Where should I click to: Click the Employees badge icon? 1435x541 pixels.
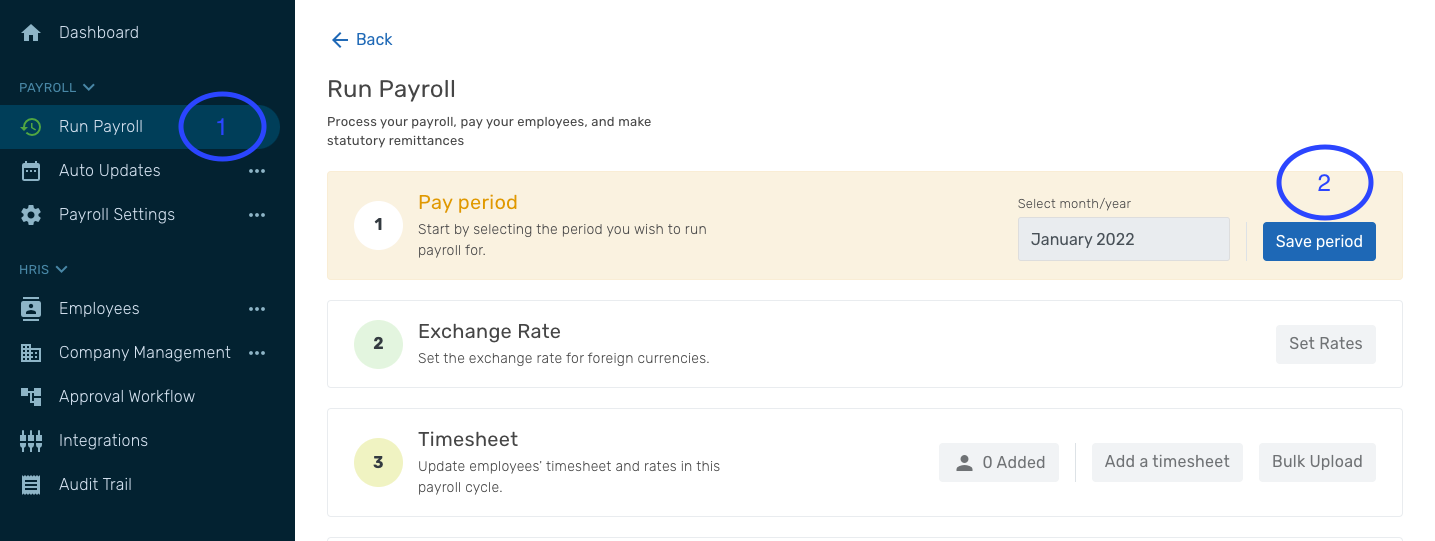coord(31,309)
